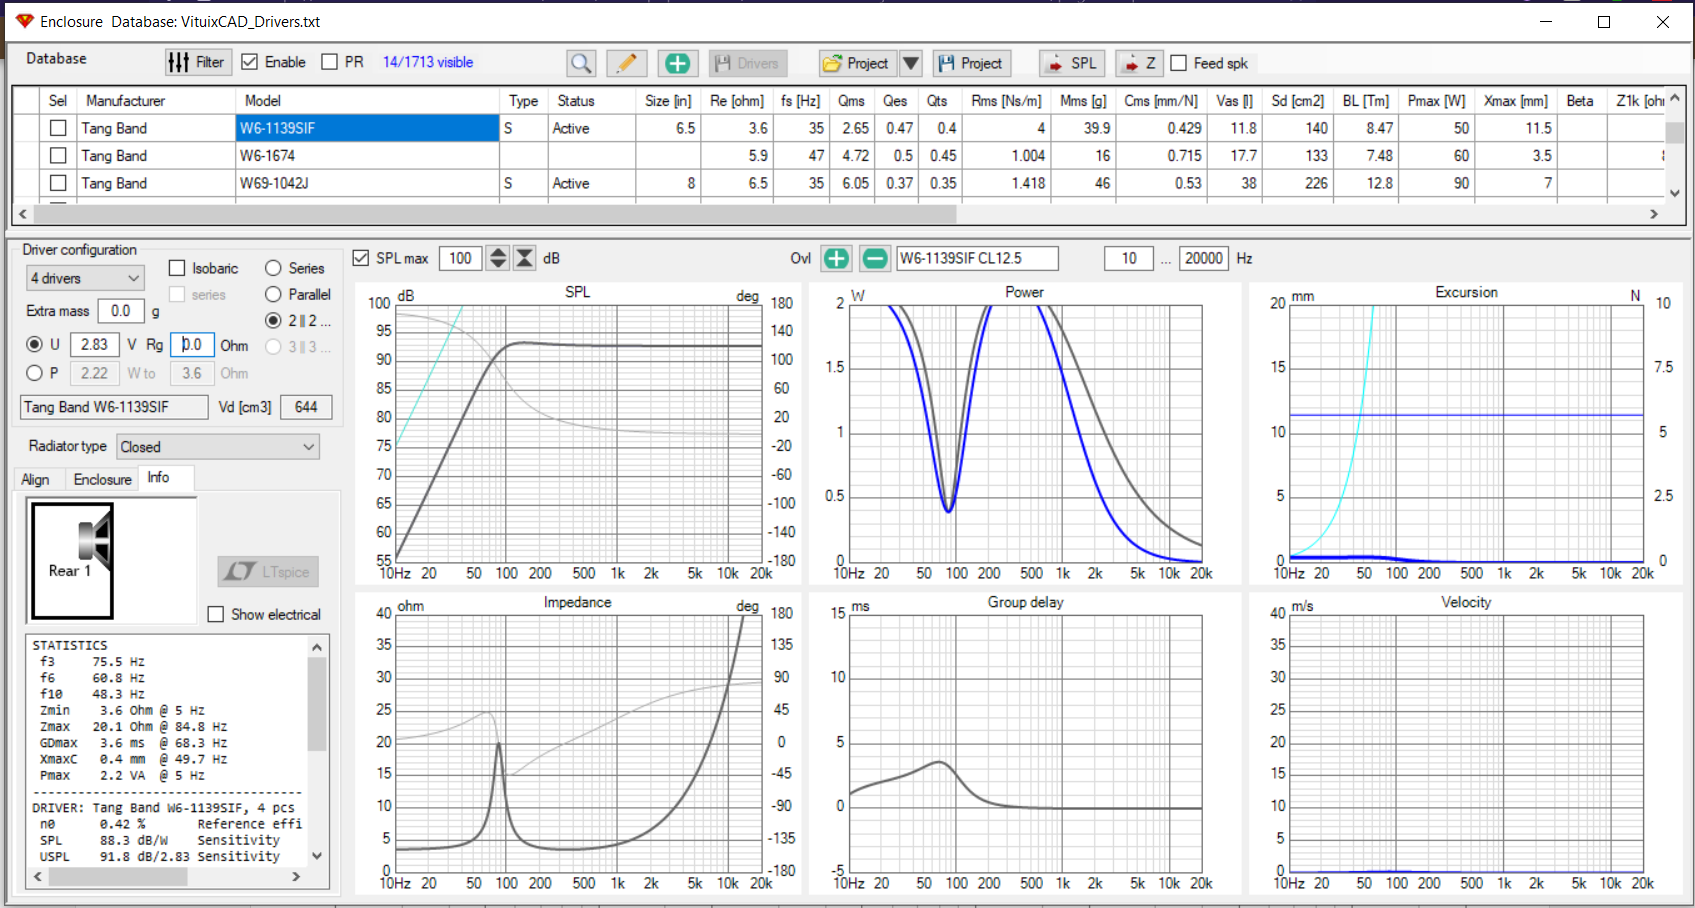
Task: Sort by Xmax [mm] column header
Action: 1516,101
